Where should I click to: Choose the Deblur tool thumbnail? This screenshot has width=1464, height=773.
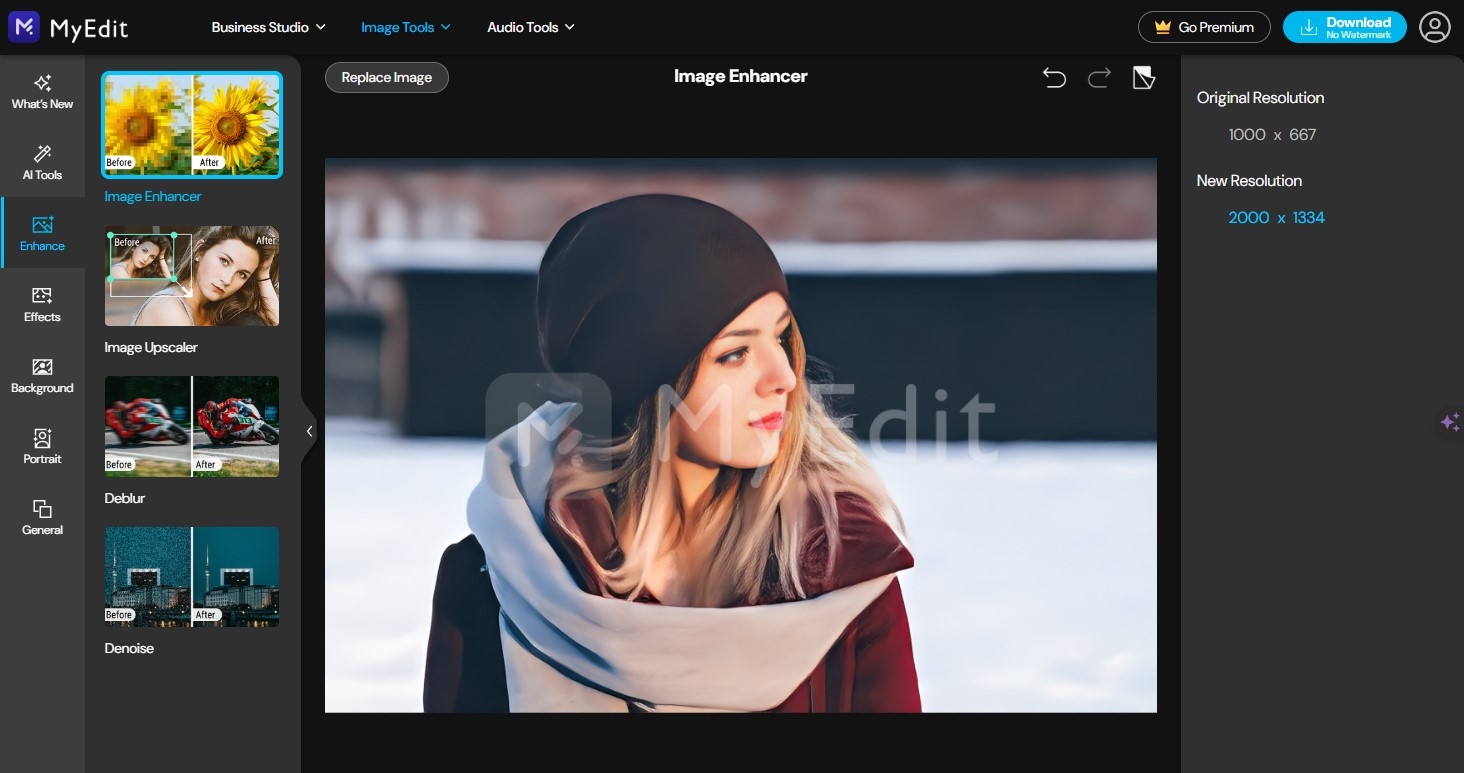(x=192, y=426)
